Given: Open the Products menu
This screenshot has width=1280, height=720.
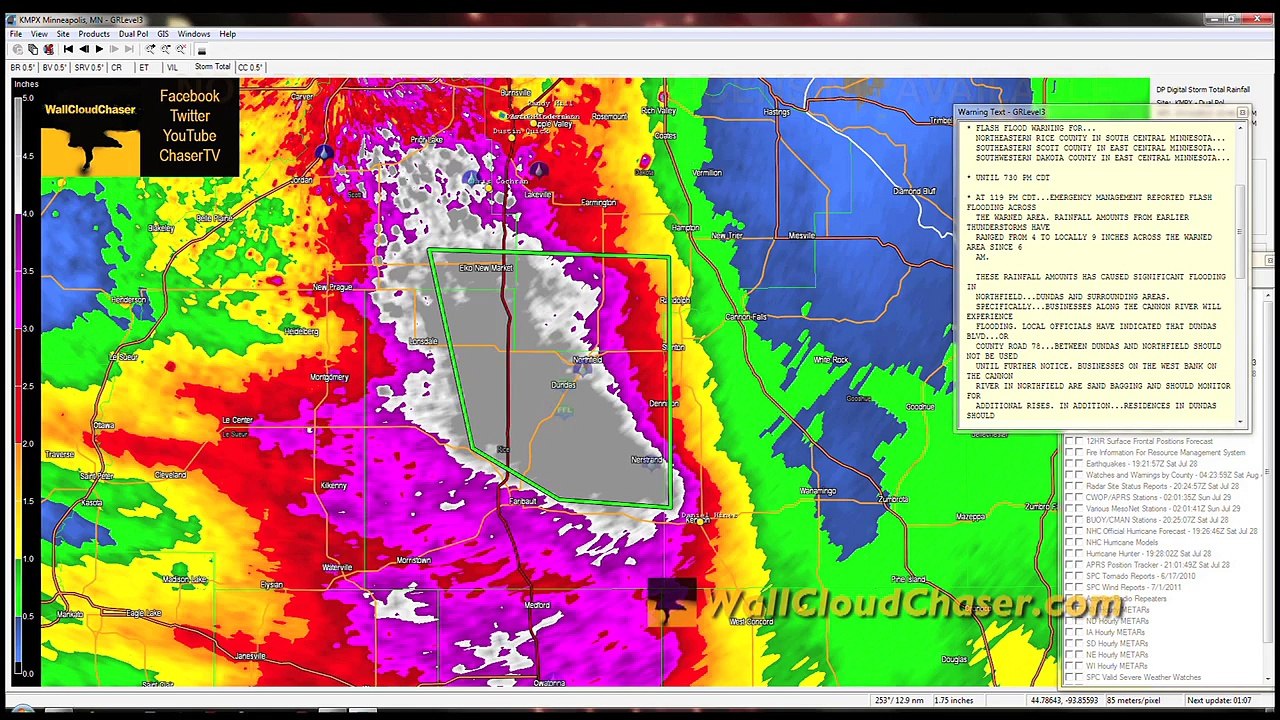Looking at the screenshot, I should coord(94,34).
